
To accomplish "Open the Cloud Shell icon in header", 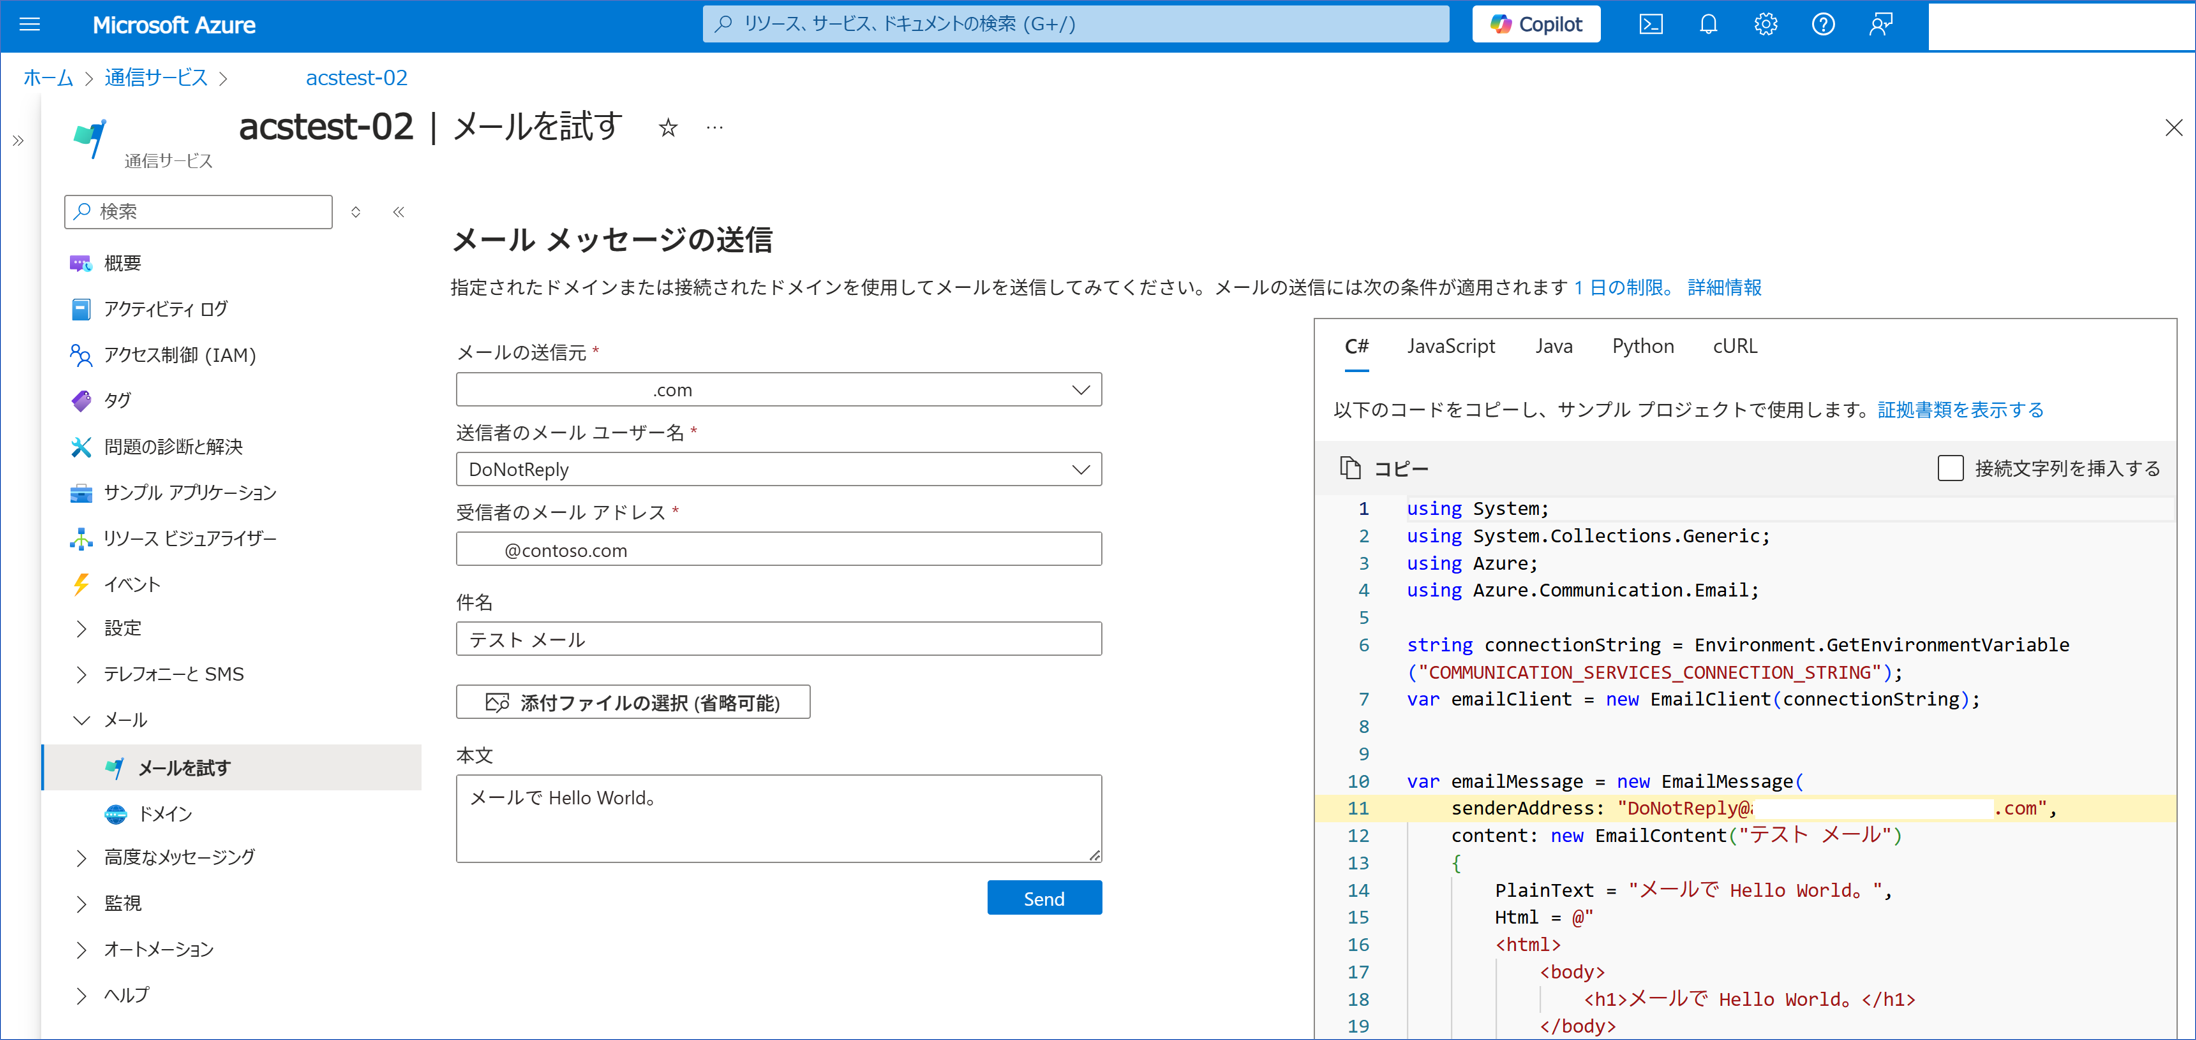I will point(1651,24).
